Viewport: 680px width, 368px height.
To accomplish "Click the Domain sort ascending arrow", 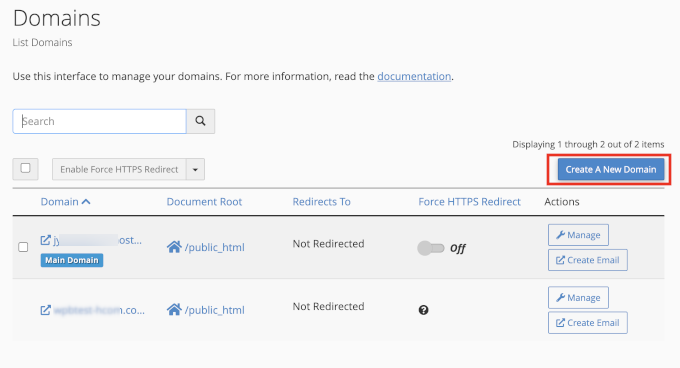I will click(x=86, y=202).
